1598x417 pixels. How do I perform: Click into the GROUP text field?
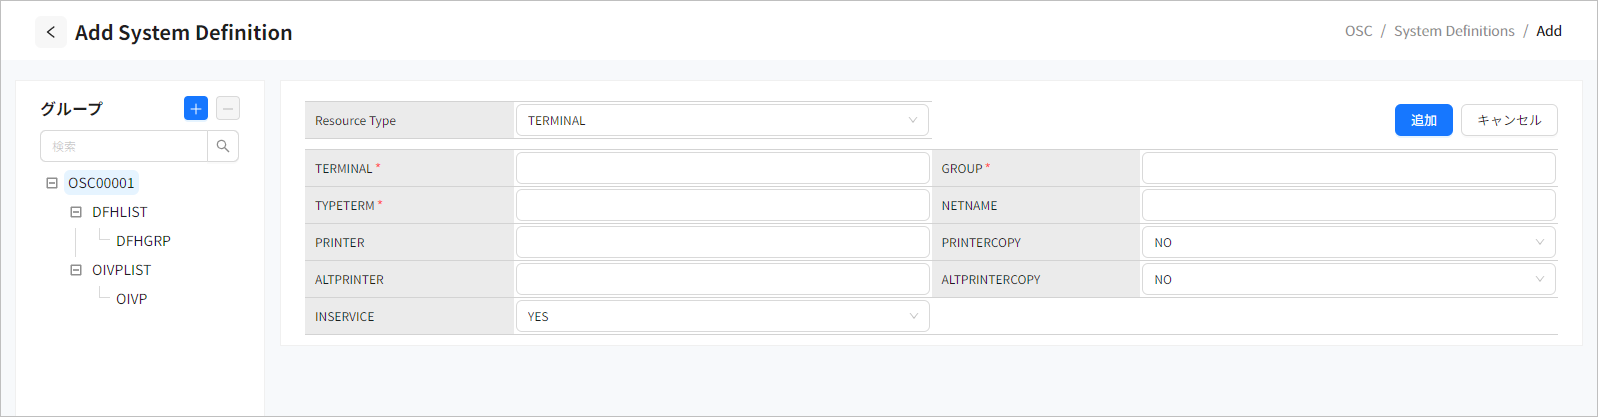coord(1348,168)
